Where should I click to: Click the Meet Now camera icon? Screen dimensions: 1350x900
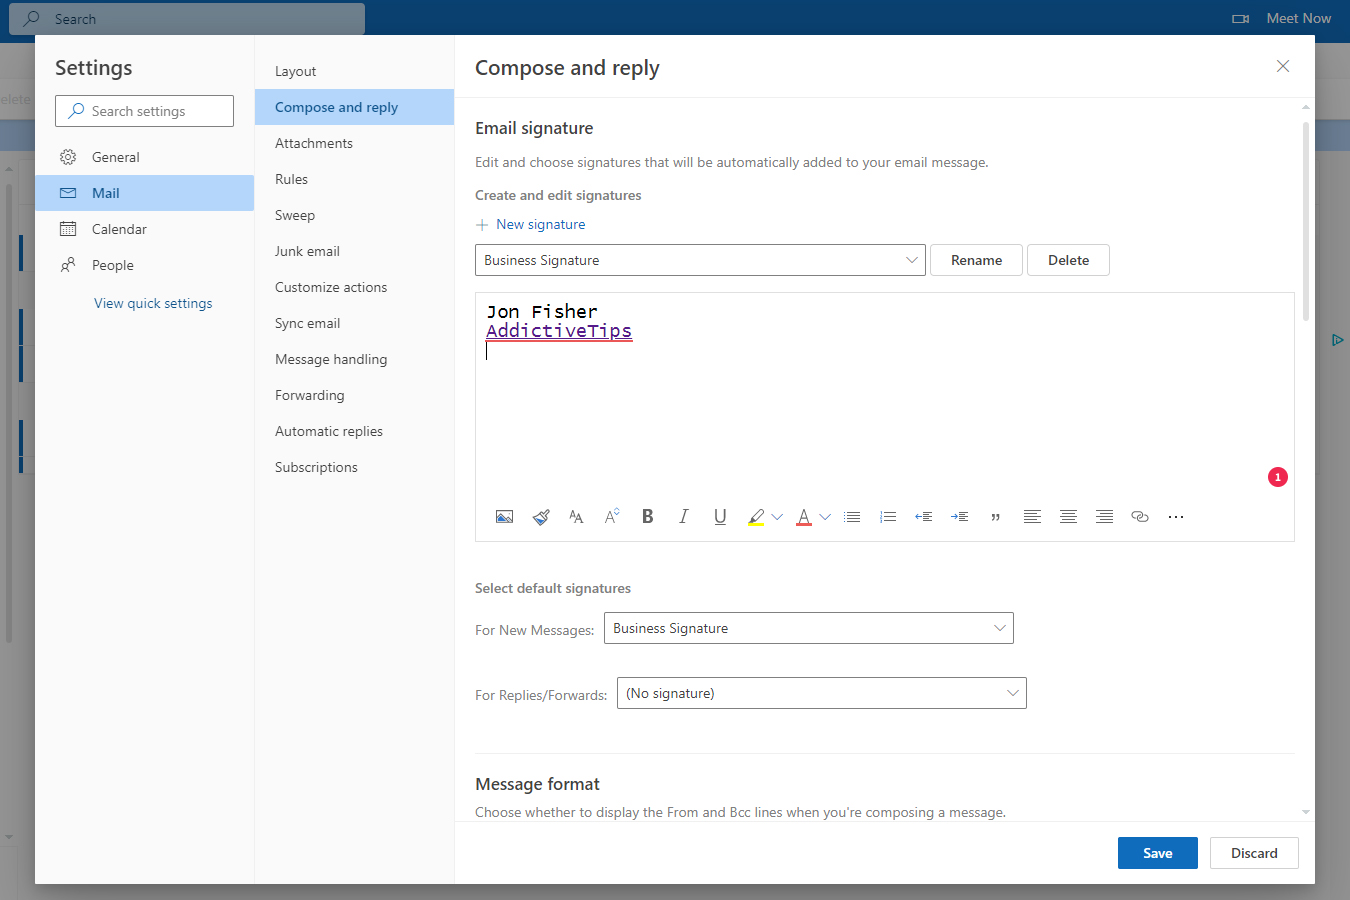tap(1241, 19)
